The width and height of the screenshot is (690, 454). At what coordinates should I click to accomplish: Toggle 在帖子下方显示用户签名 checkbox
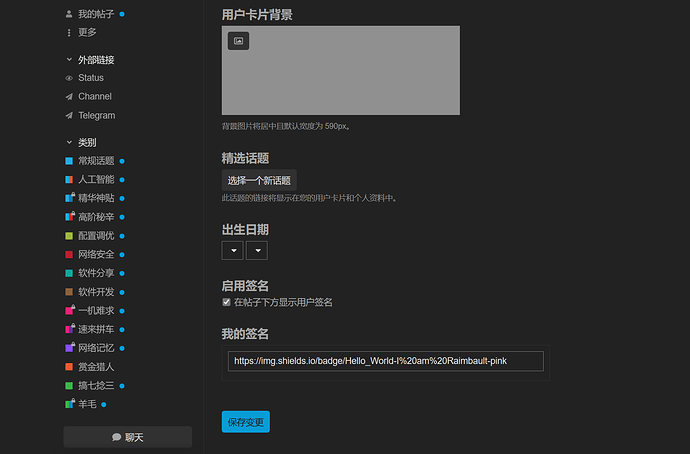(x=226, y=302)
